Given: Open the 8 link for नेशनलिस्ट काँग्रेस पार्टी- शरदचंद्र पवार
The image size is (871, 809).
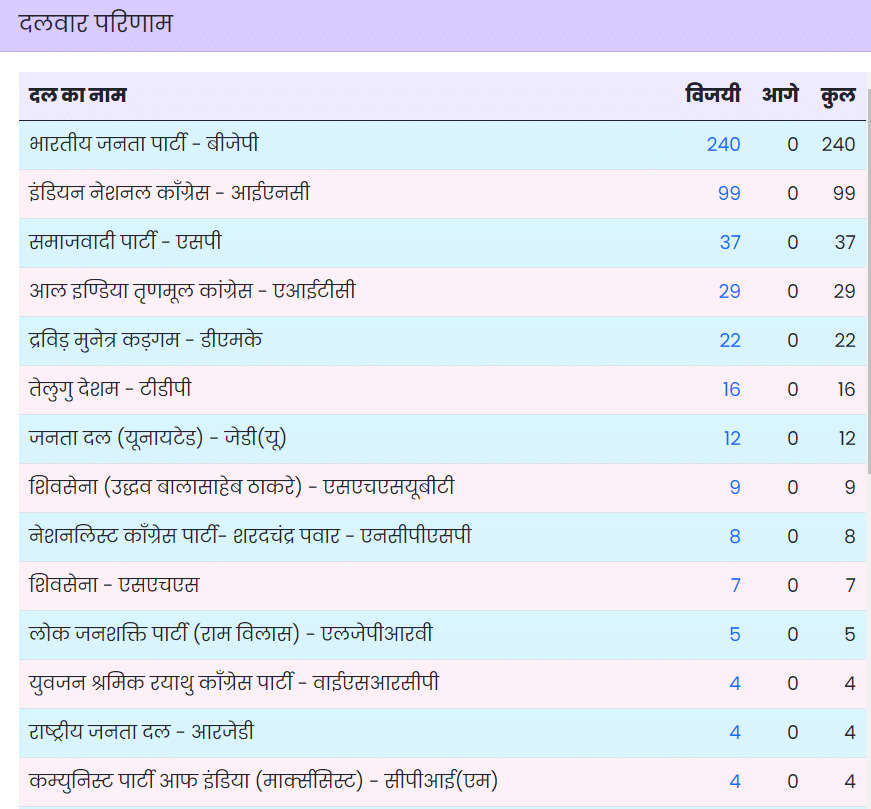Looking at the screenshot, I should pyautogui.click(x=735, y=536).
